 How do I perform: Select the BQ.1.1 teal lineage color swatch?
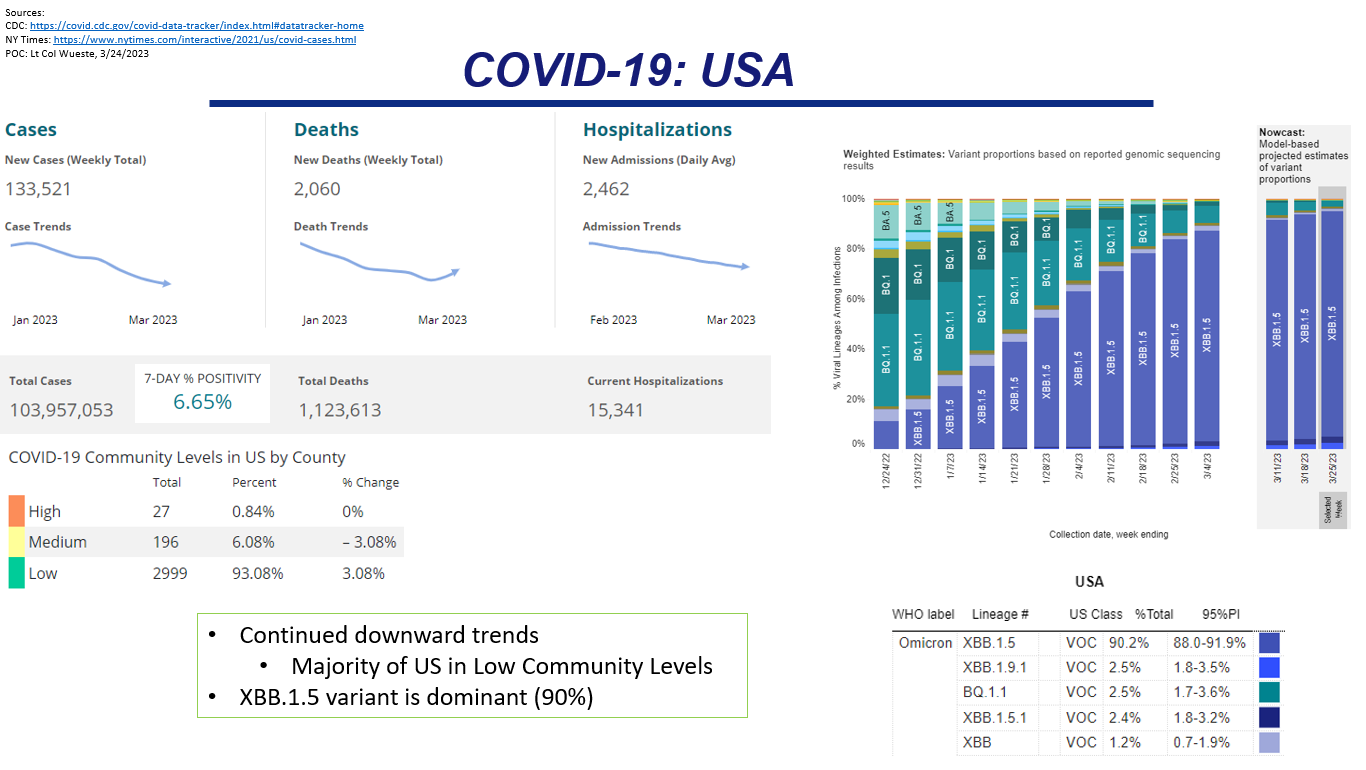[1269, 692]
